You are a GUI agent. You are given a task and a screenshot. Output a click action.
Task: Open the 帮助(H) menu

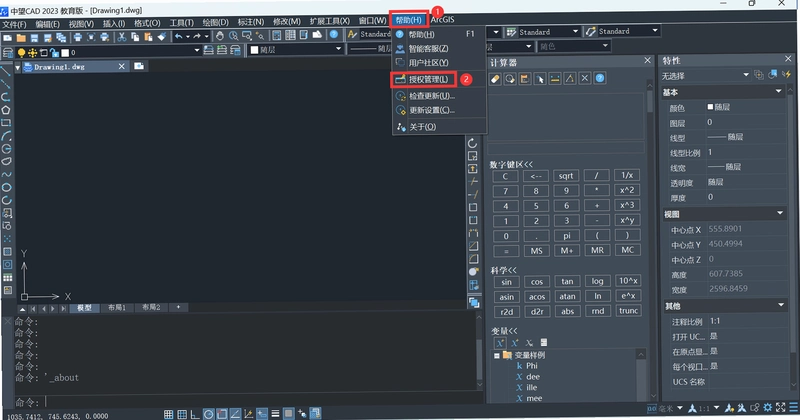[409, 20]
